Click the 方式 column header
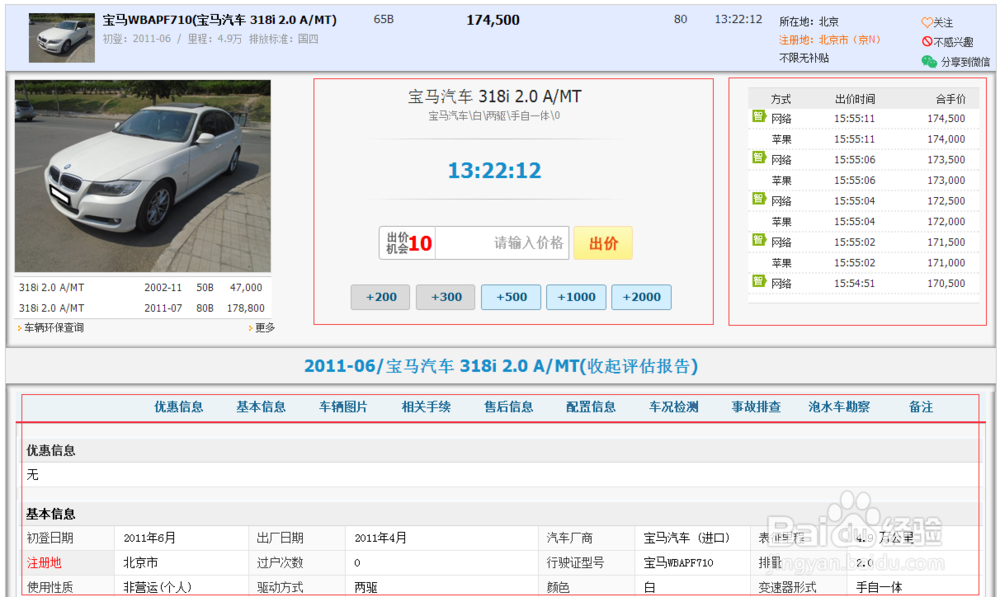The height and width of the screenshot is (597, 1000). (x=781, y=99)
